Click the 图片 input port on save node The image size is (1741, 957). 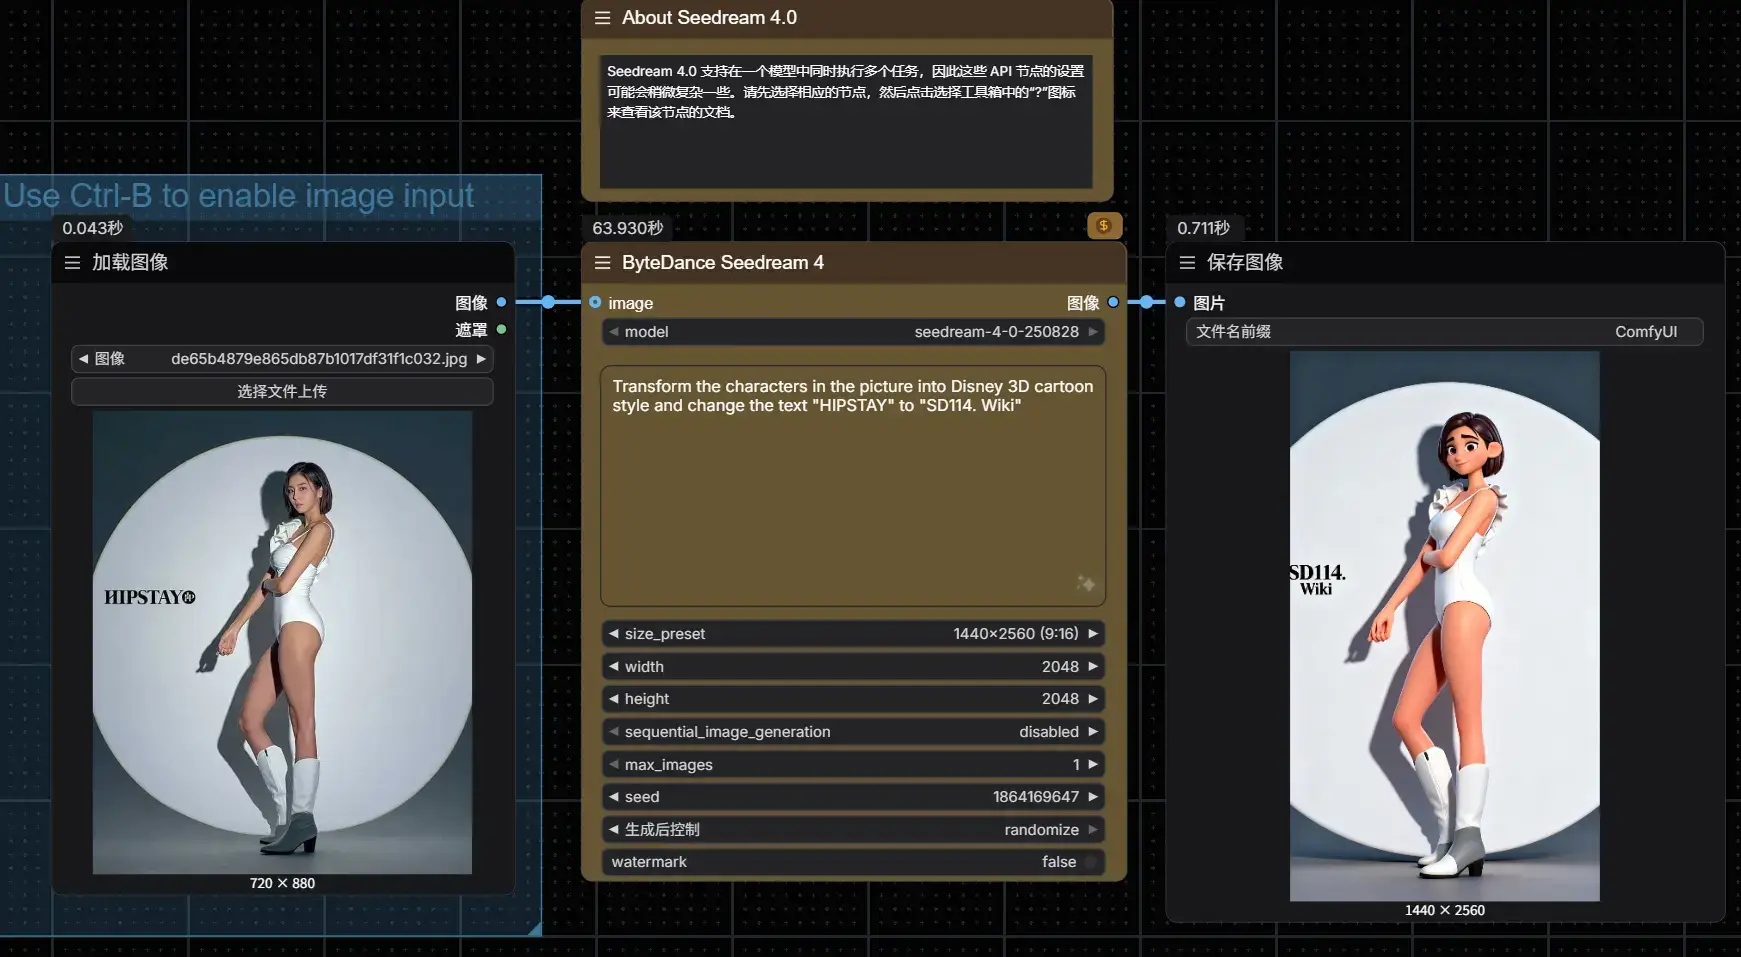(x=1180, y=302)
